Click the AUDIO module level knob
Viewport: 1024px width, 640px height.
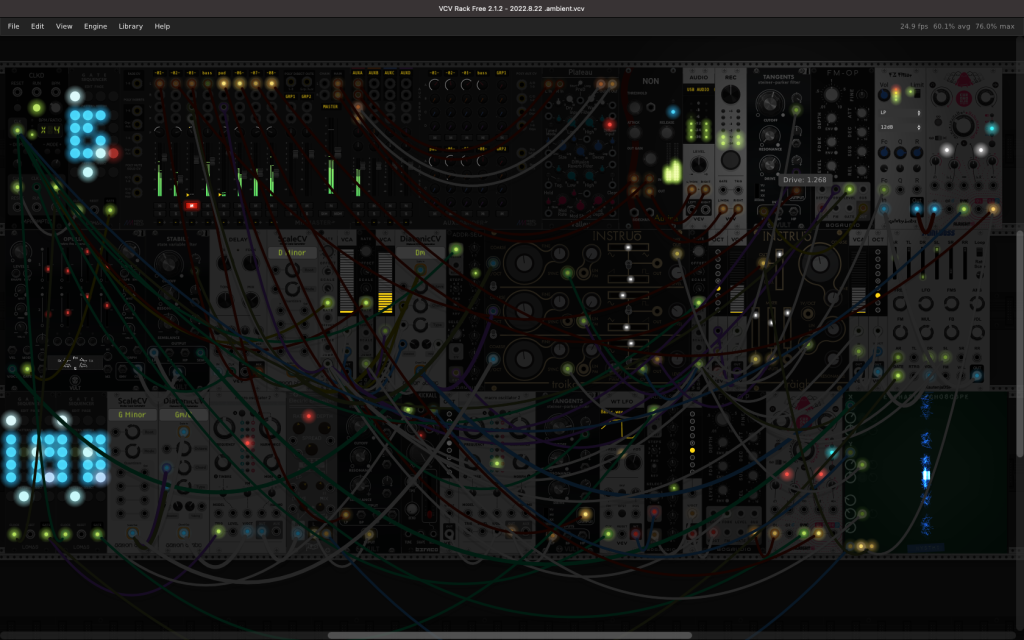tap(698, 163)
